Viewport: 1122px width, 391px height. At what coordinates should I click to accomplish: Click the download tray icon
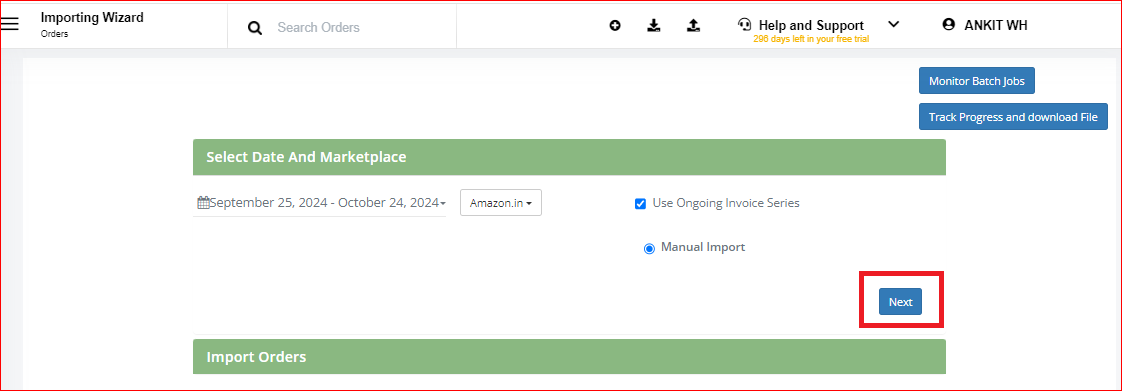pyautogui.click(x=653, y=26)
